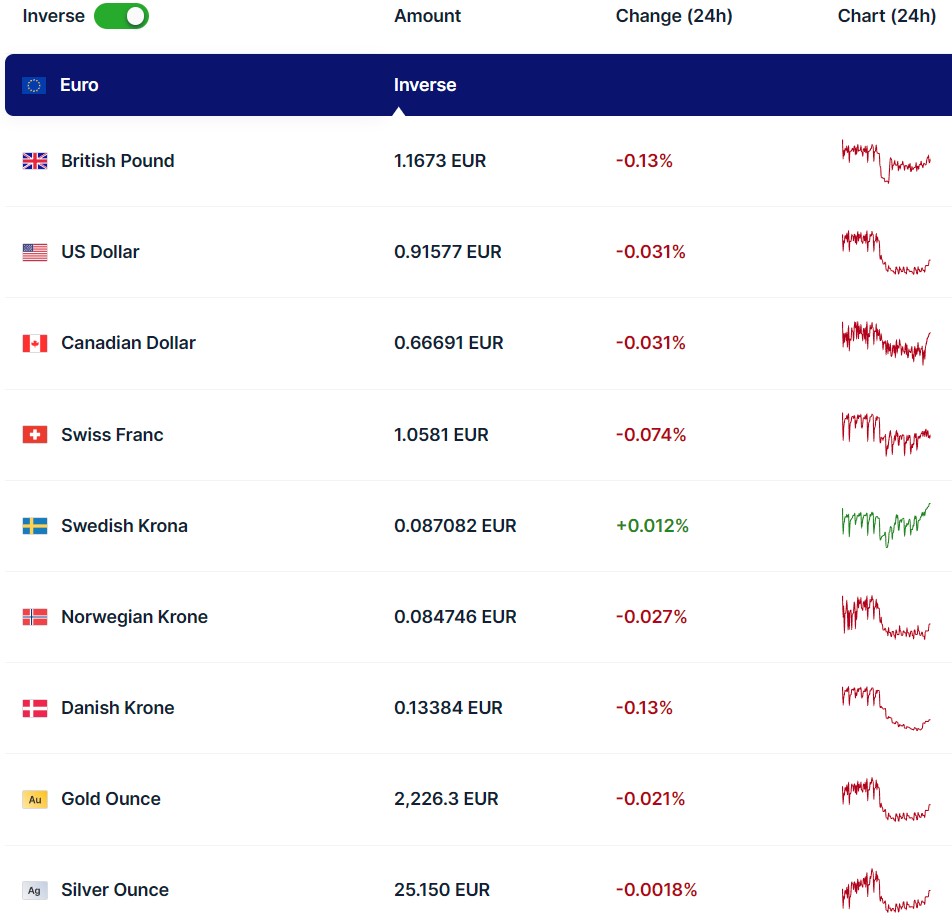Click the Silver Ounce Ag icon
952x920 pixels.
click(35, 890)
